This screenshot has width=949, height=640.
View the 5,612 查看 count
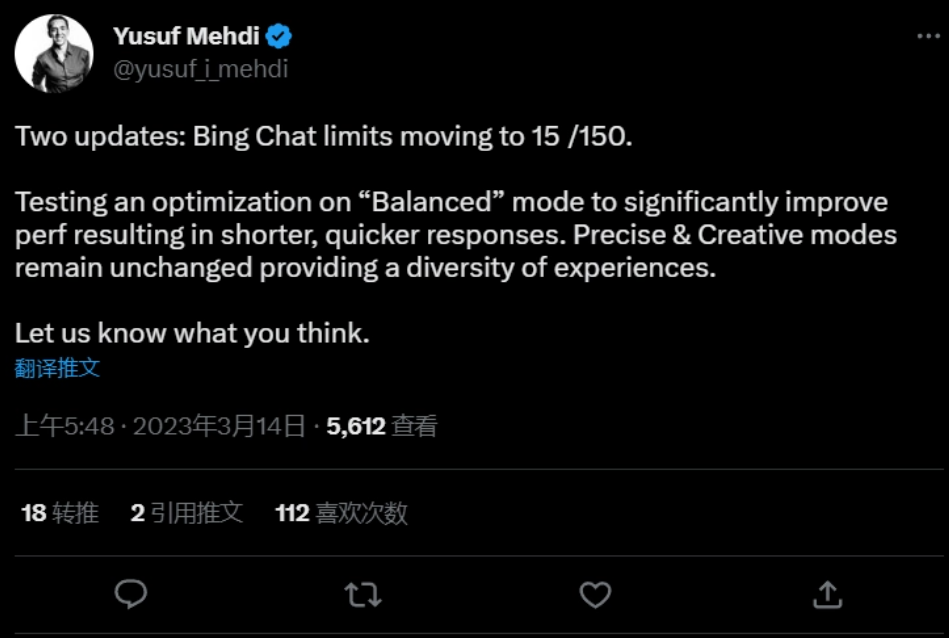click(x=381, y=426)
